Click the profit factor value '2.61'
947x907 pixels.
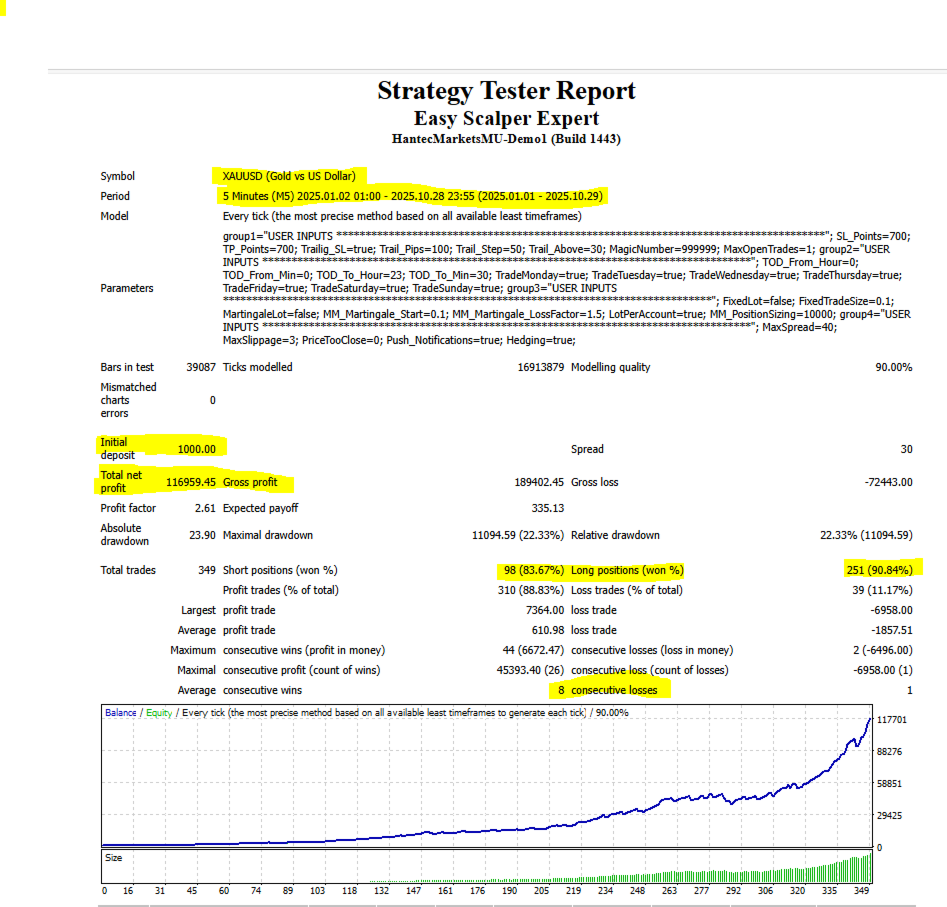[205, 508]
